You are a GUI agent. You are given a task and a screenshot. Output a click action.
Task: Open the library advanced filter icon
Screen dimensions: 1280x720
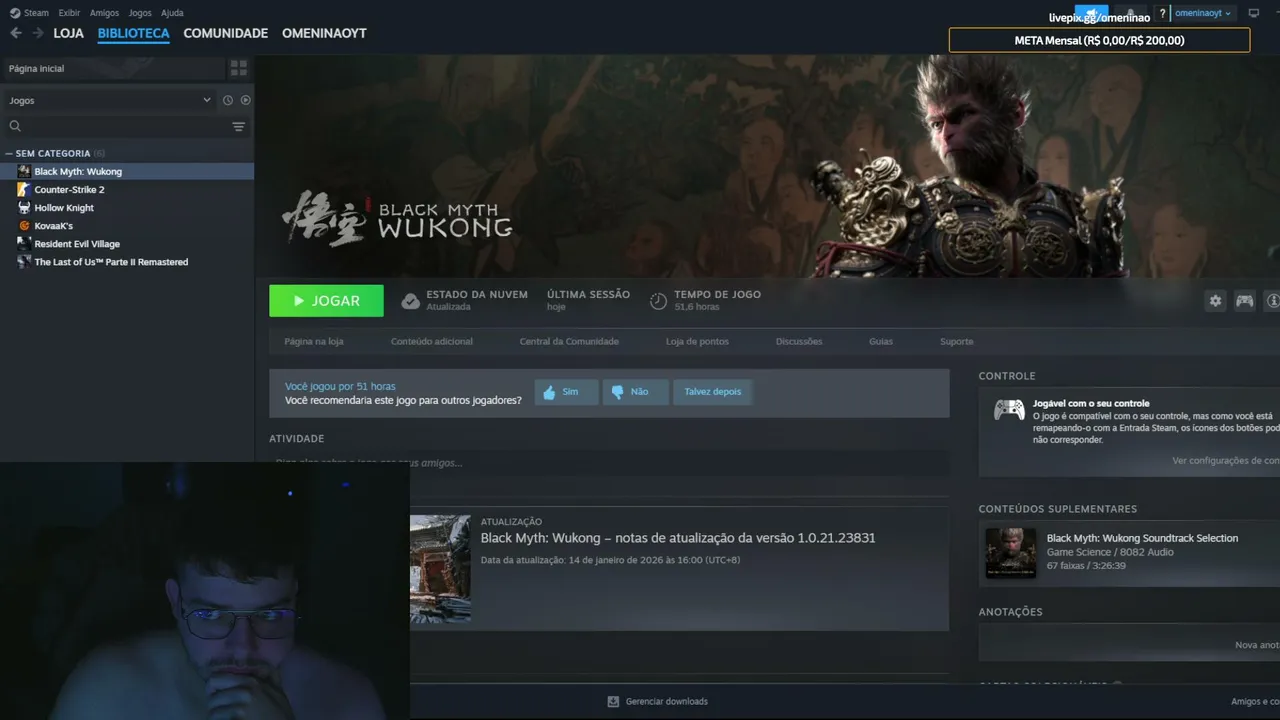point(239,127)
